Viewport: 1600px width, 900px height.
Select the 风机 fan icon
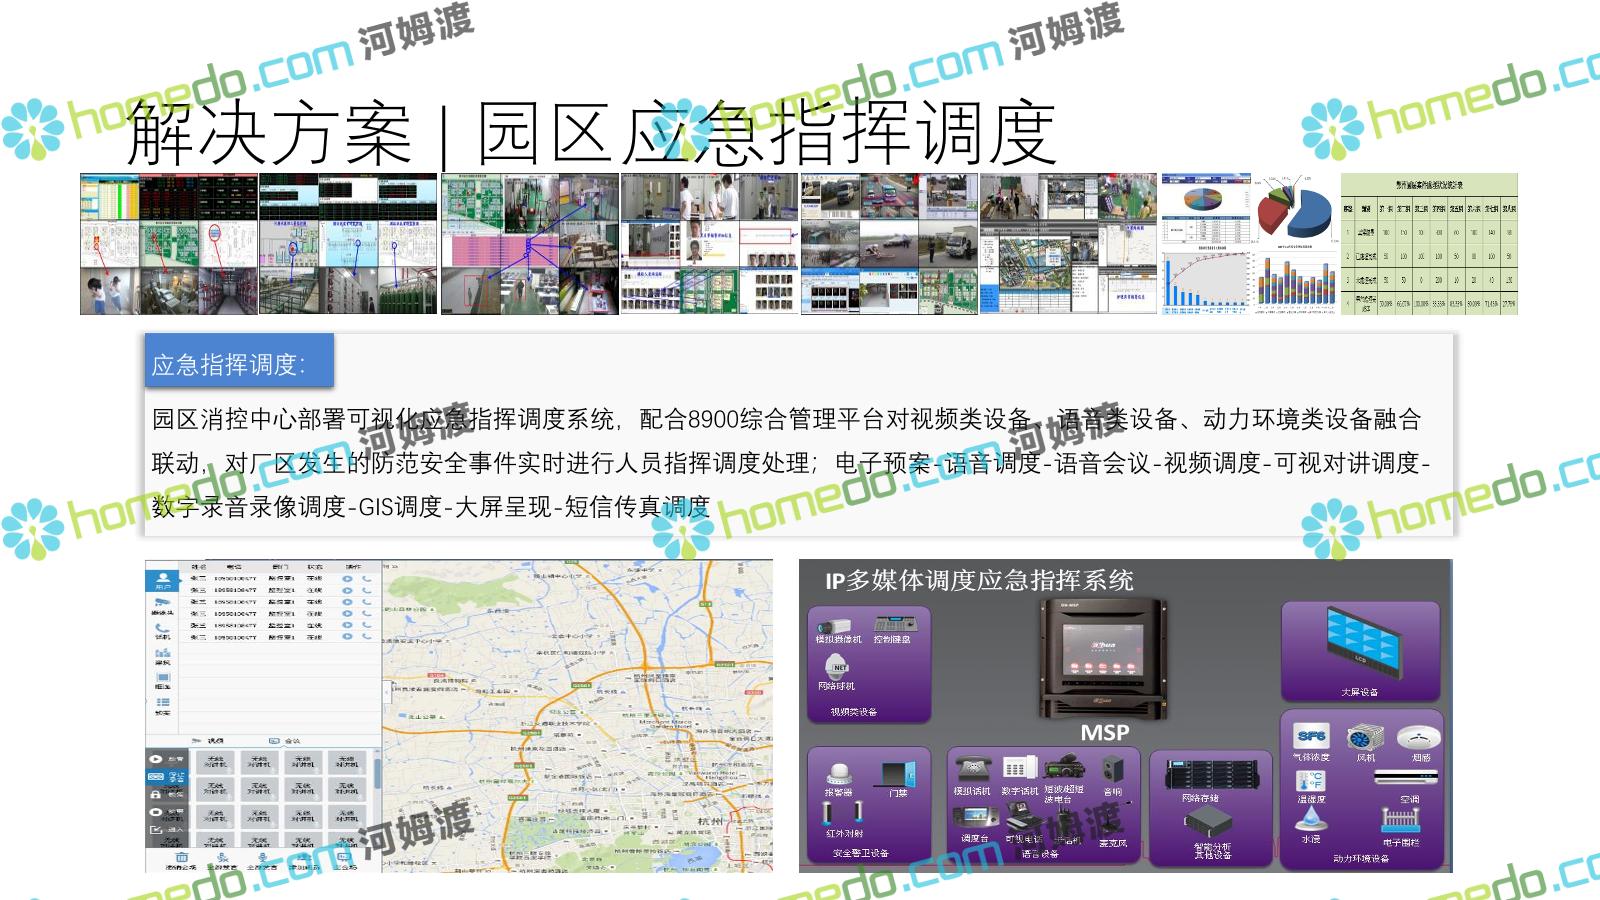click(1365, 740)
